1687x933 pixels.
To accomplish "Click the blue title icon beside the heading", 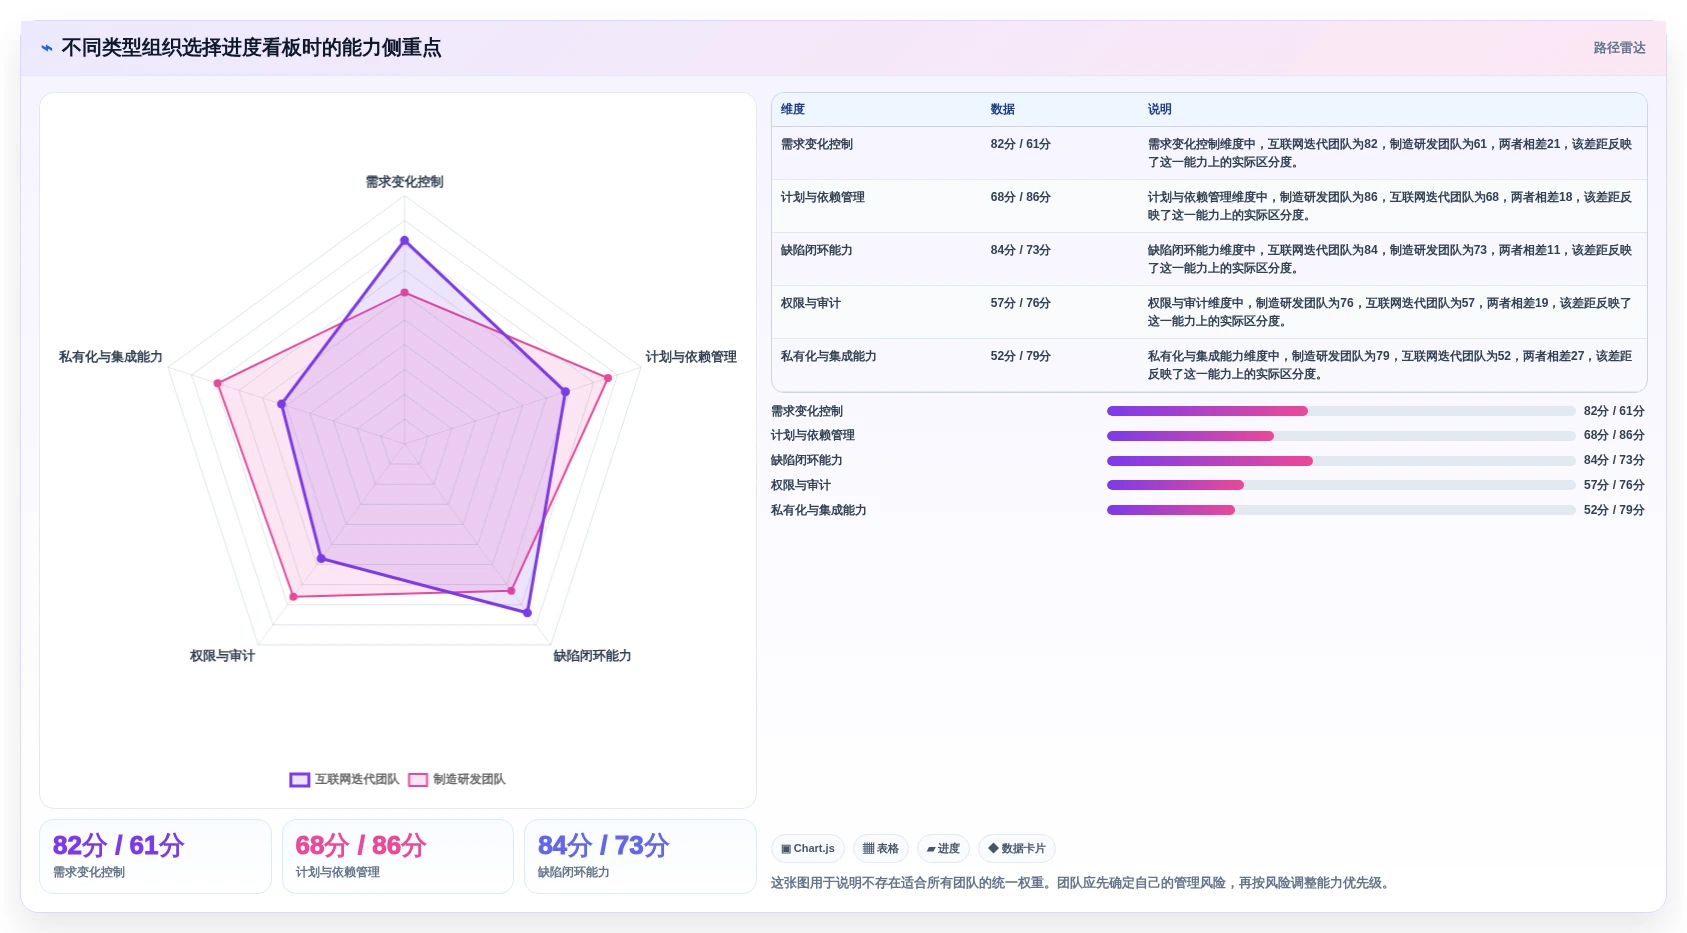I will pyautogui.click(x=47, y=48).
